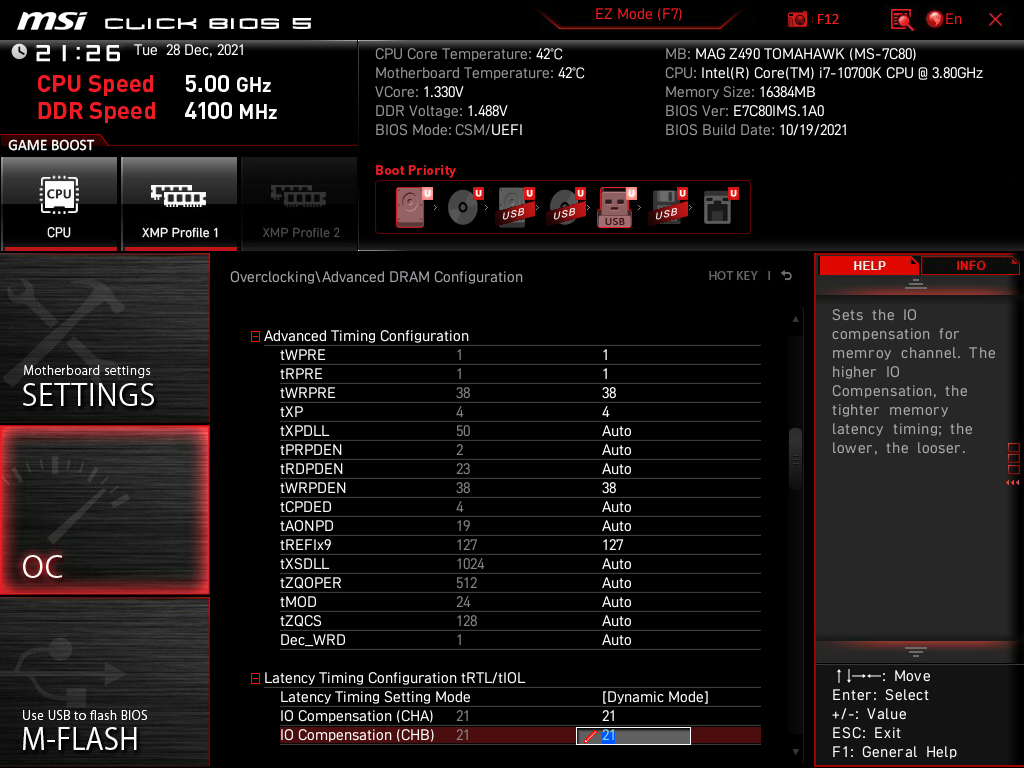Click the Overclocking\Advanced DRAM Configuration breadcrumb
The width and height of the screenshot is (1024, 768).
pos(376,277)
